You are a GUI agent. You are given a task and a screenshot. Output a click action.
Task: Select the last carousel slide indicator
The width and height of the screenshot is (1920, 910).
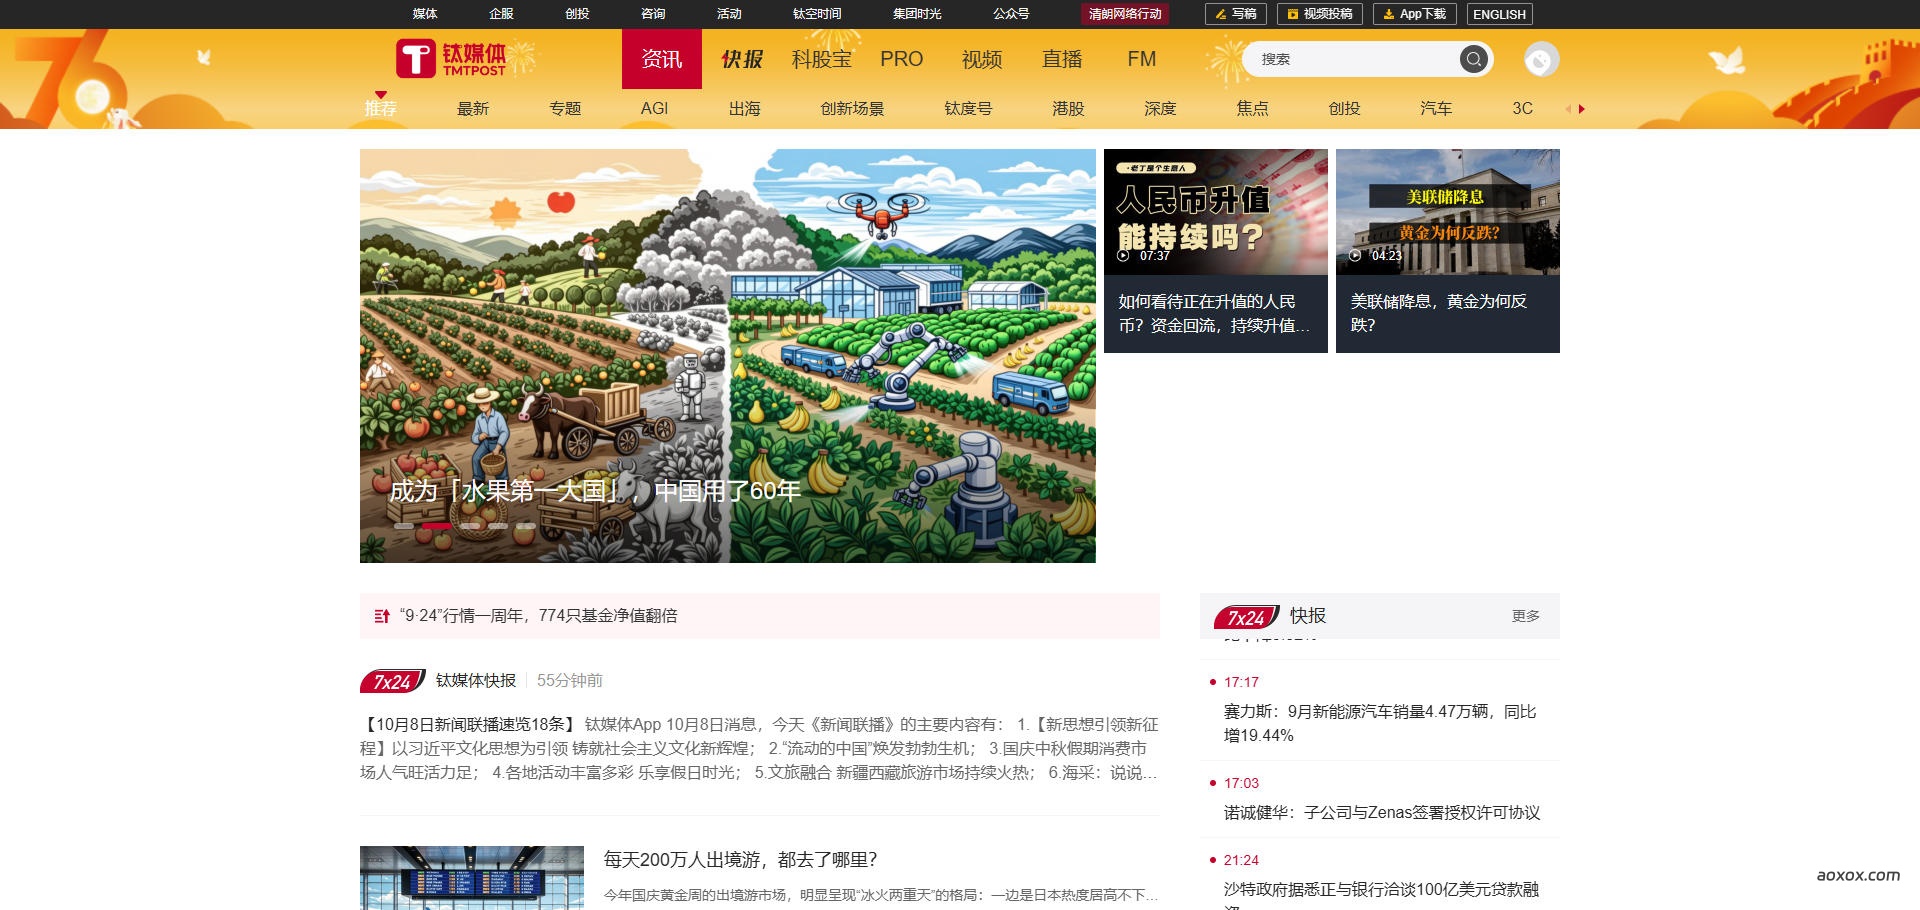526,526
